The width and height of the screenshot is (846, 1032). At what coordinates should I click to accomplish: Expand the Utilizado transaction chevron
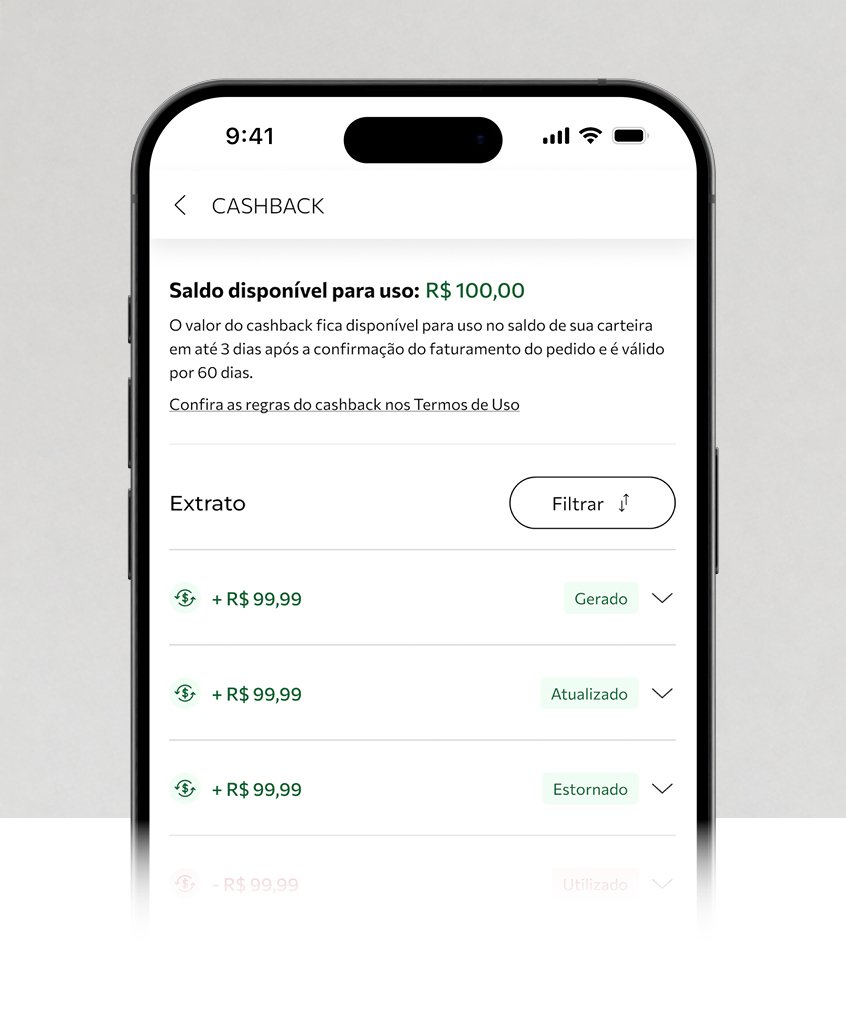662,884
